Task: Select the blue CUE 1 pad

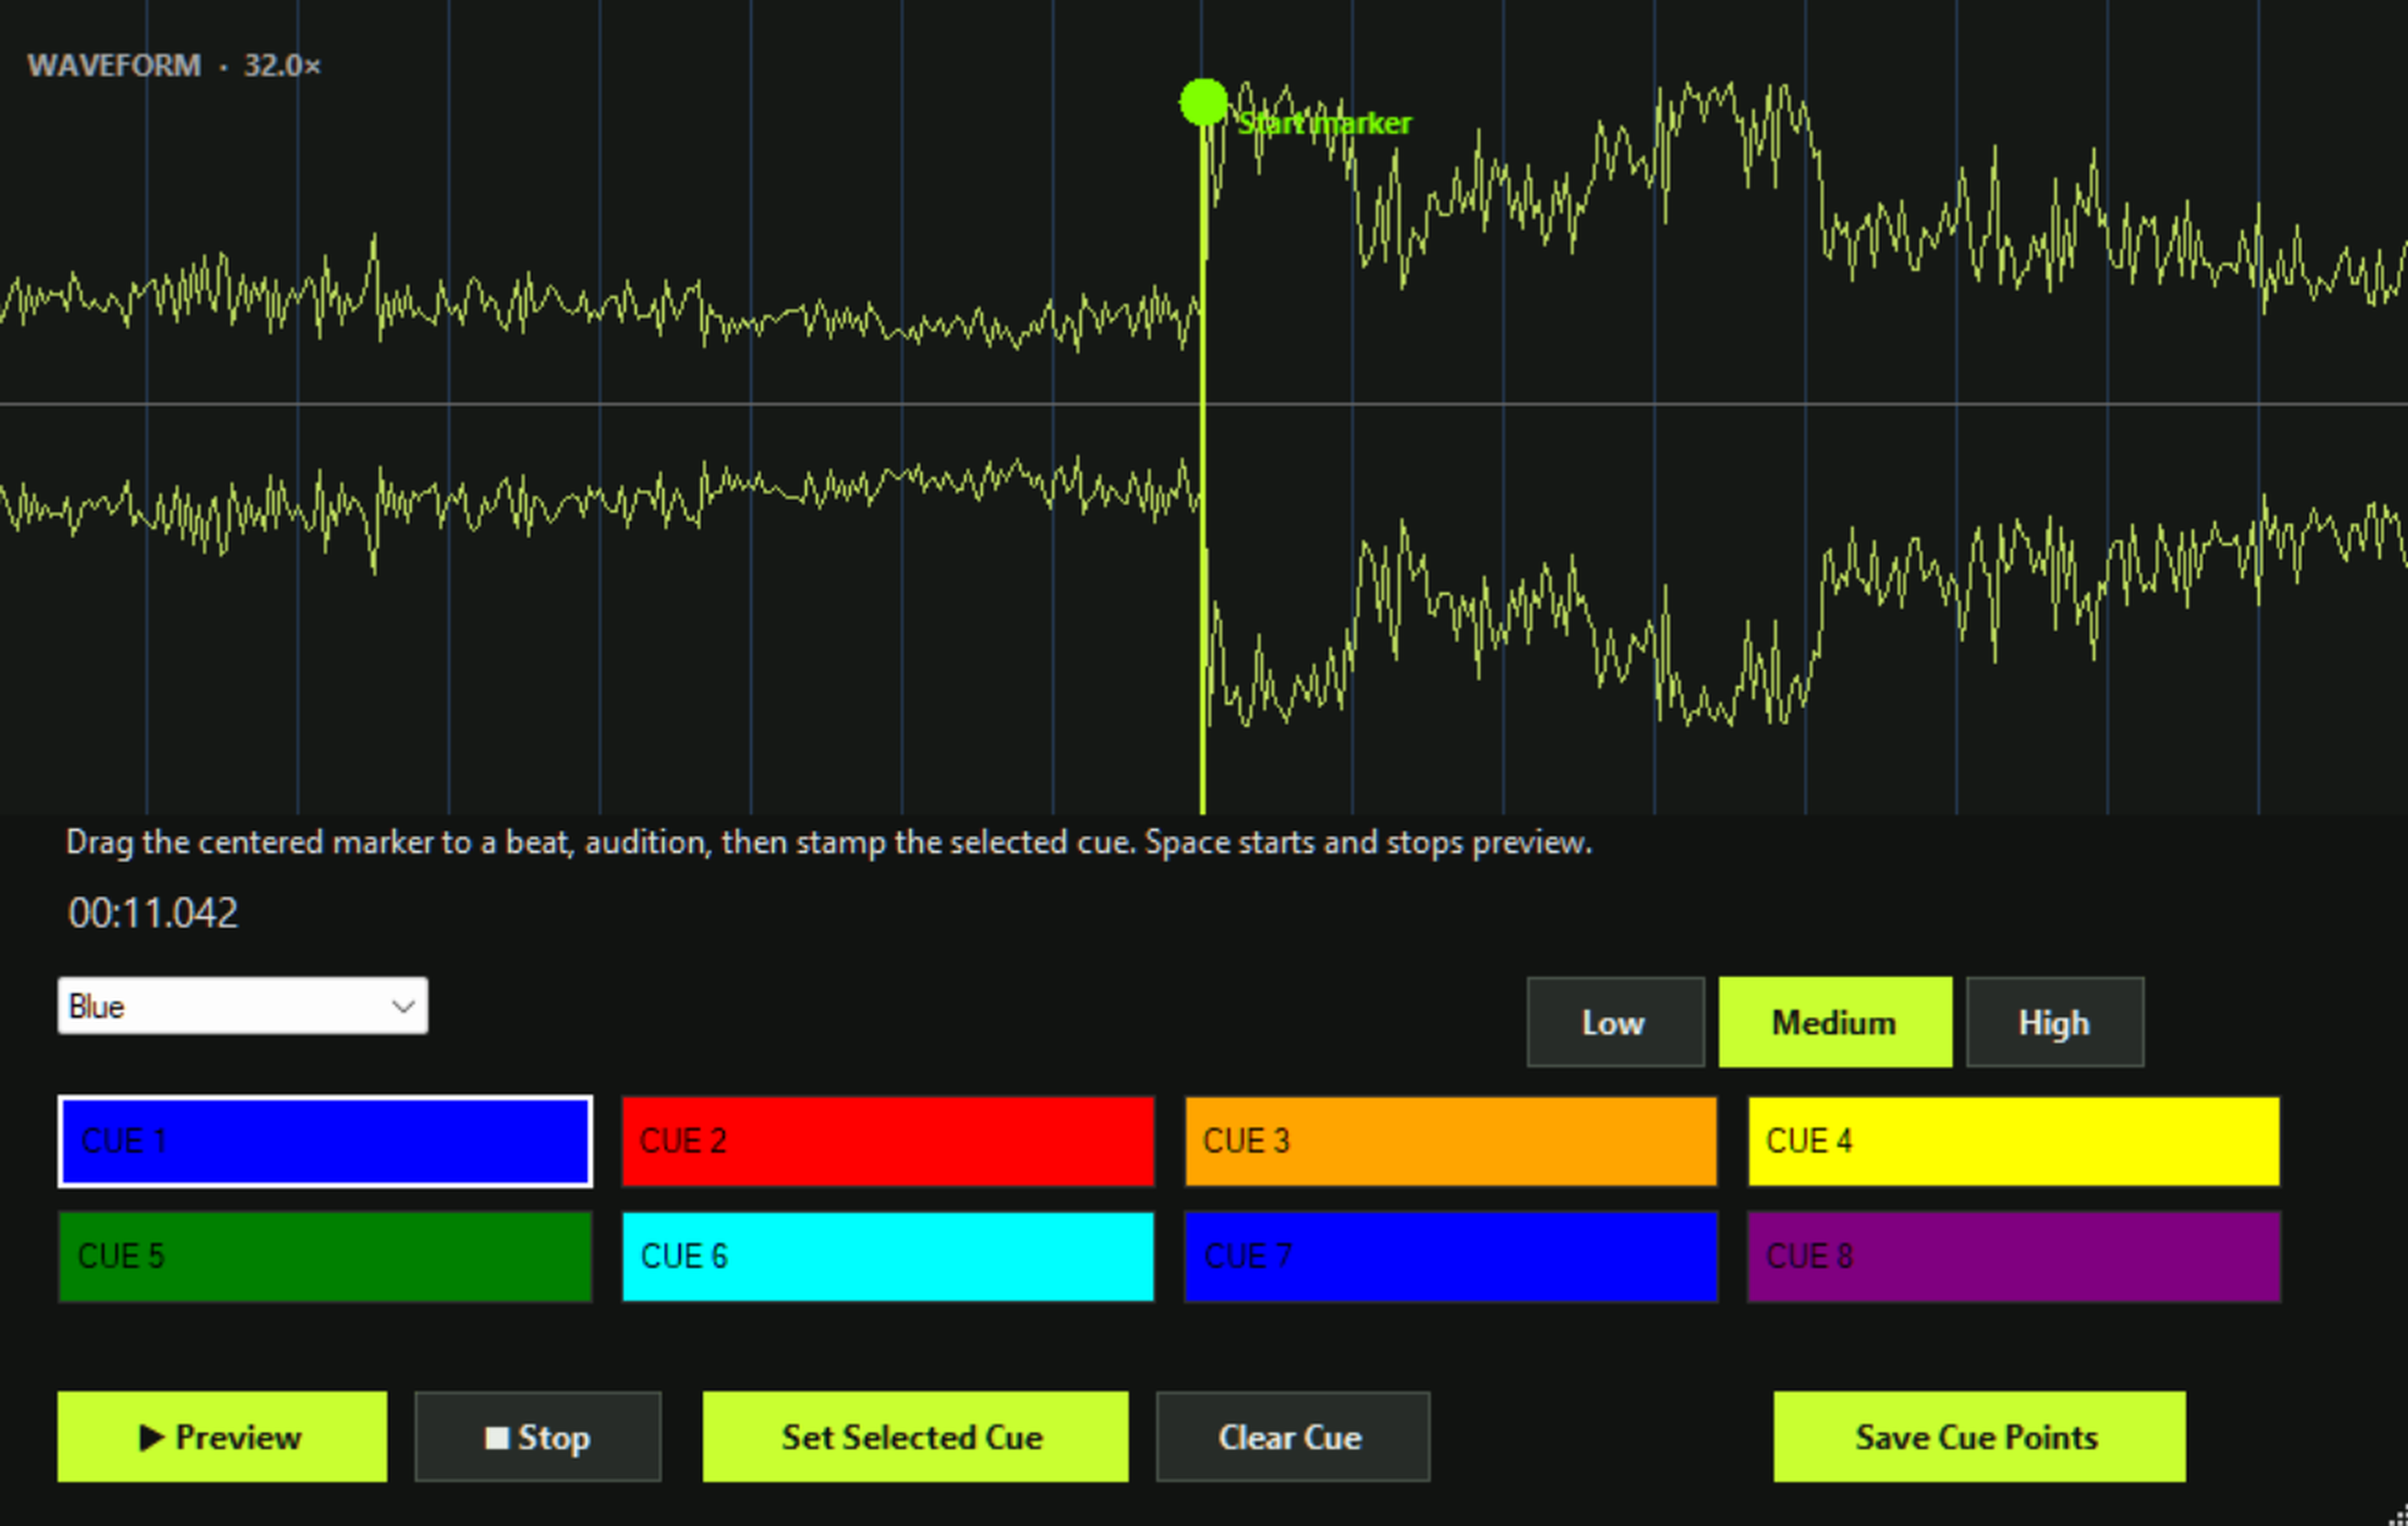Action: tap(325, 1141)
